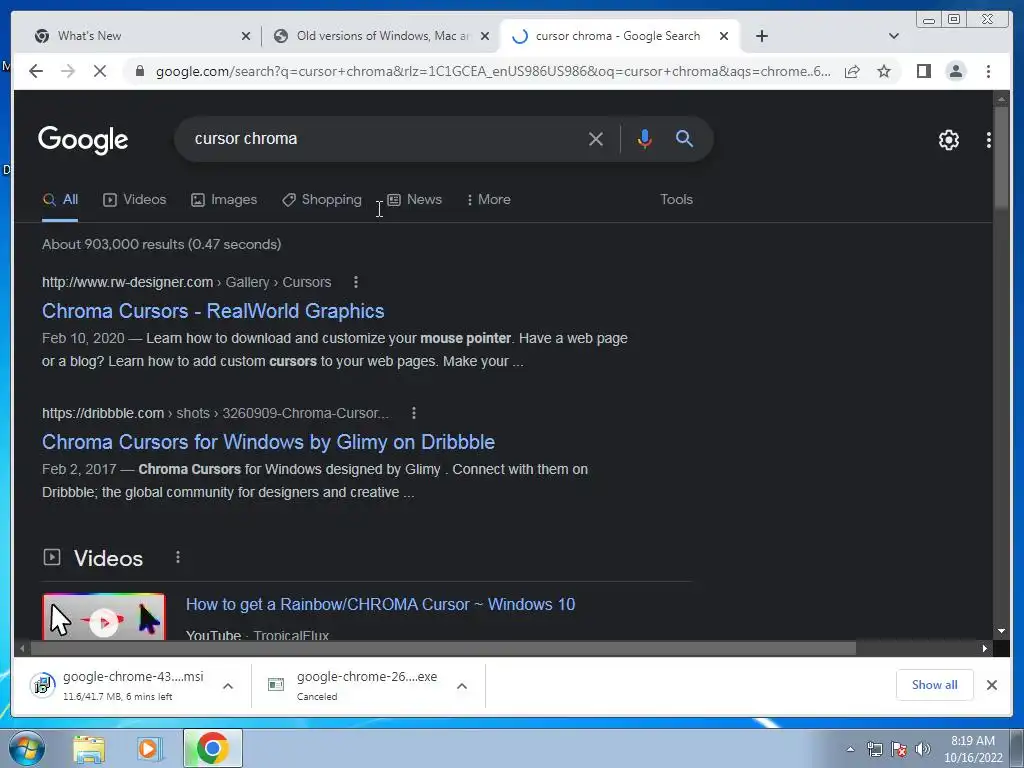Launch Windows Media Player from taskbar
The height and width of the screenshot is (768, 1024).
click(x=150, y=749)
